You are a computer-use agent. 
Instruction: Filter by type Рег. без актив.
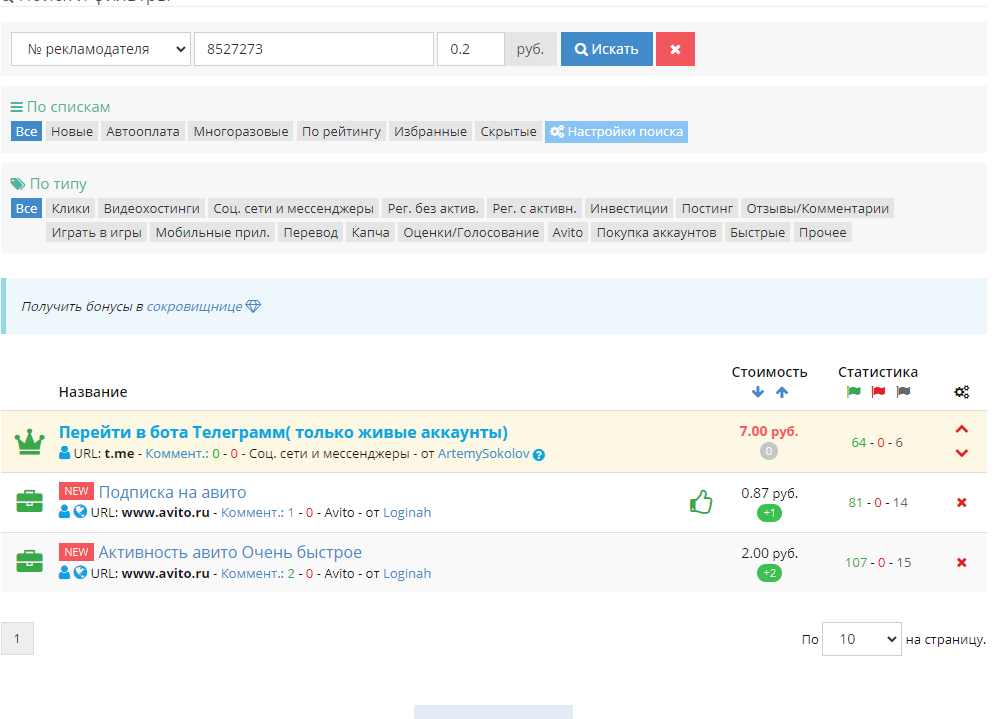point(433,208)
